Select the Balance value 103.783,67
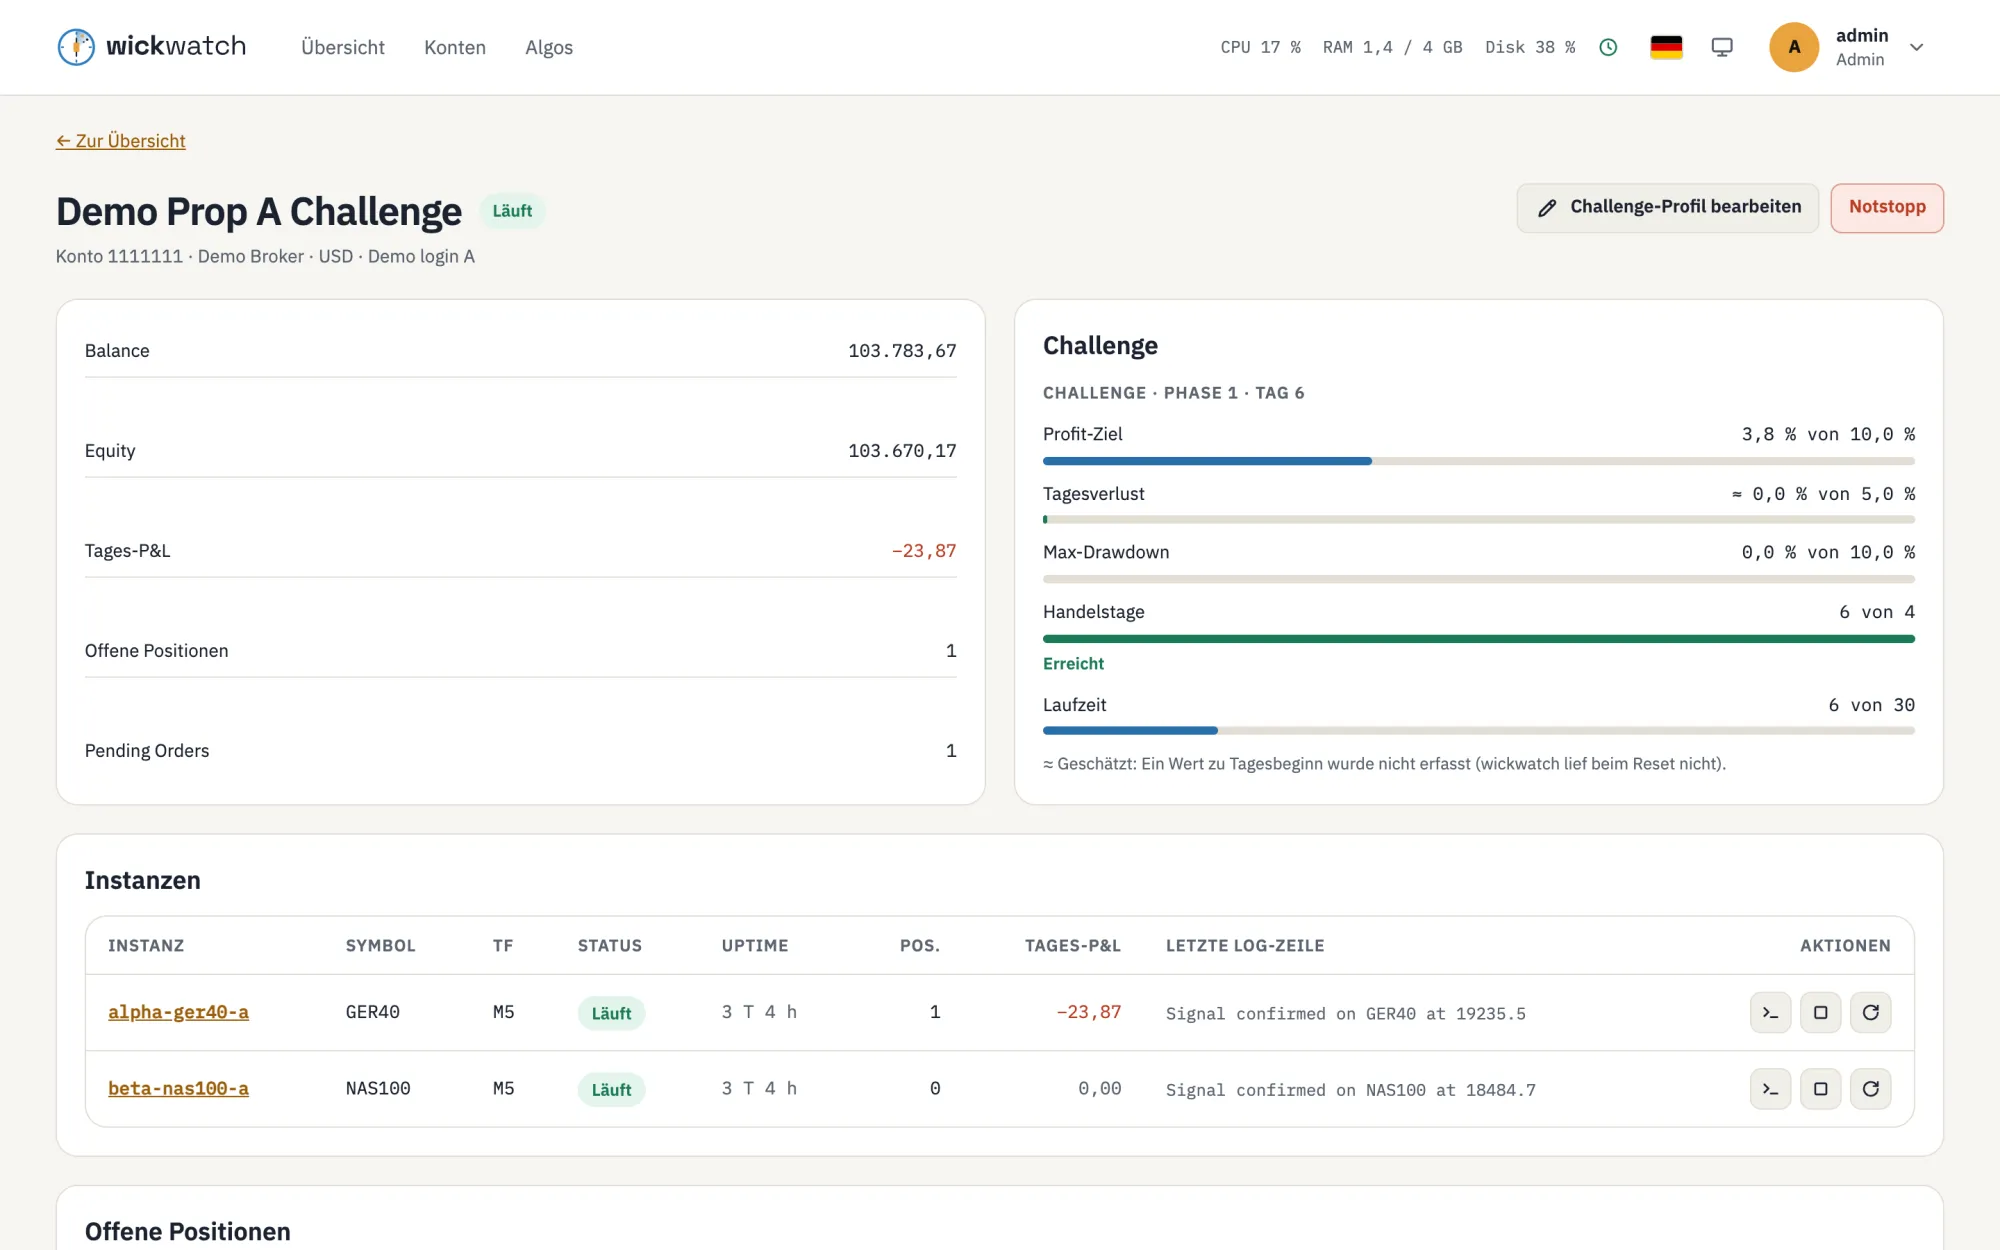This screenshot has width=2000, height=1250. (902, 351)
